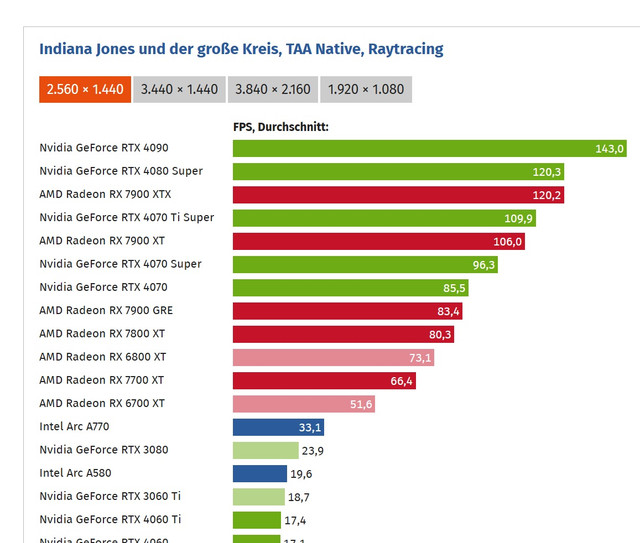This screenshot has width=640, height=543.
Task: Click the AMD Radeon RX 6800 XT label
Action: 102,357
